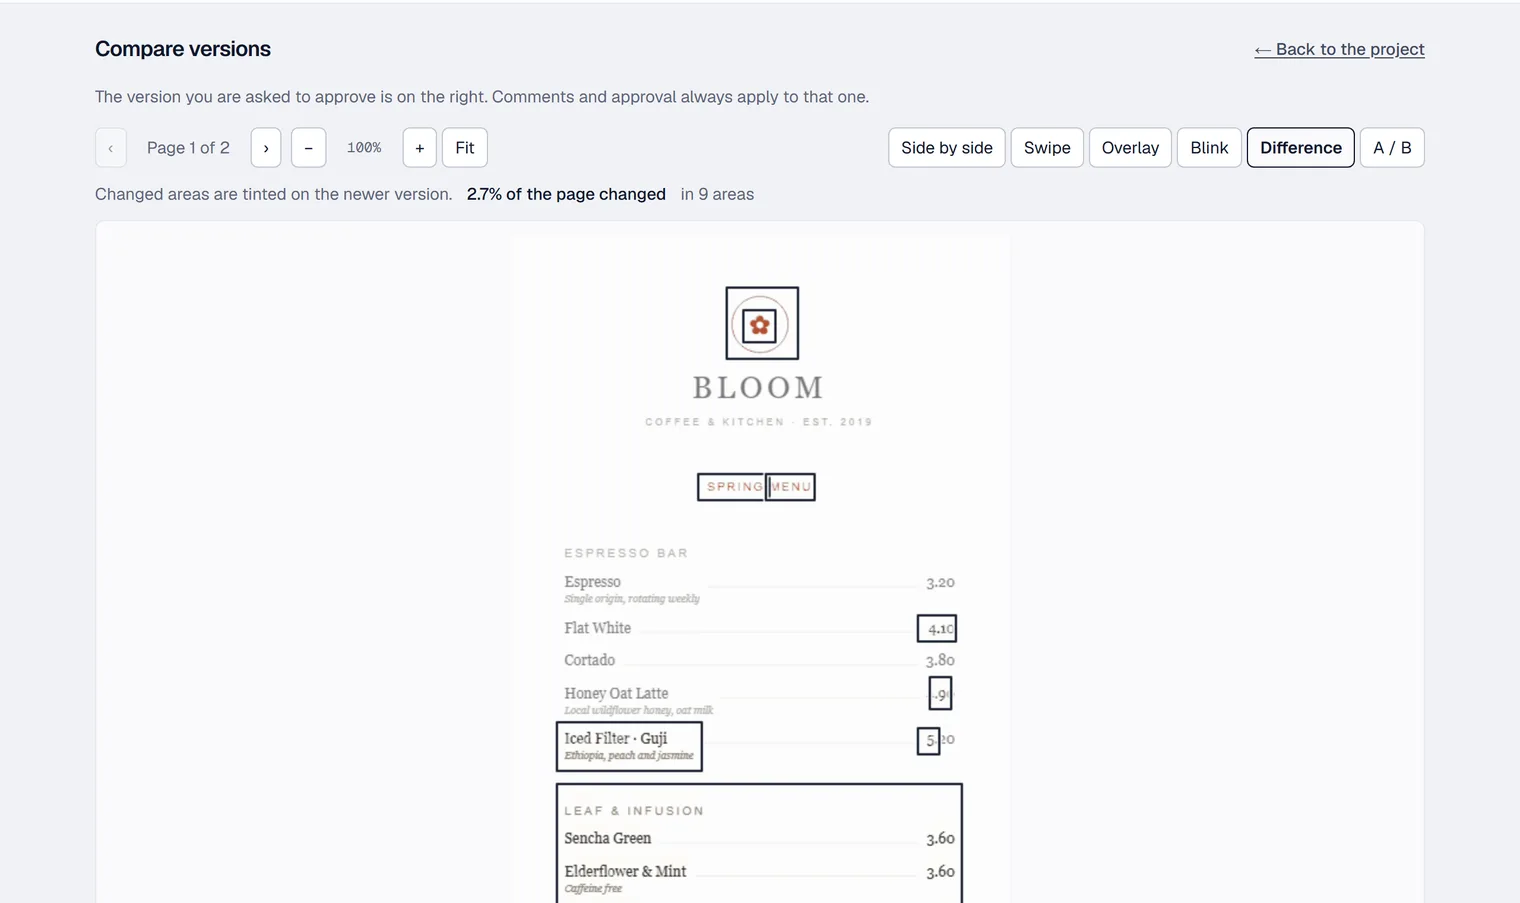Viewport: 1520px width, 903px height.
Task: Click the Elderflower & Mint menu row
Action: point(759,877)
